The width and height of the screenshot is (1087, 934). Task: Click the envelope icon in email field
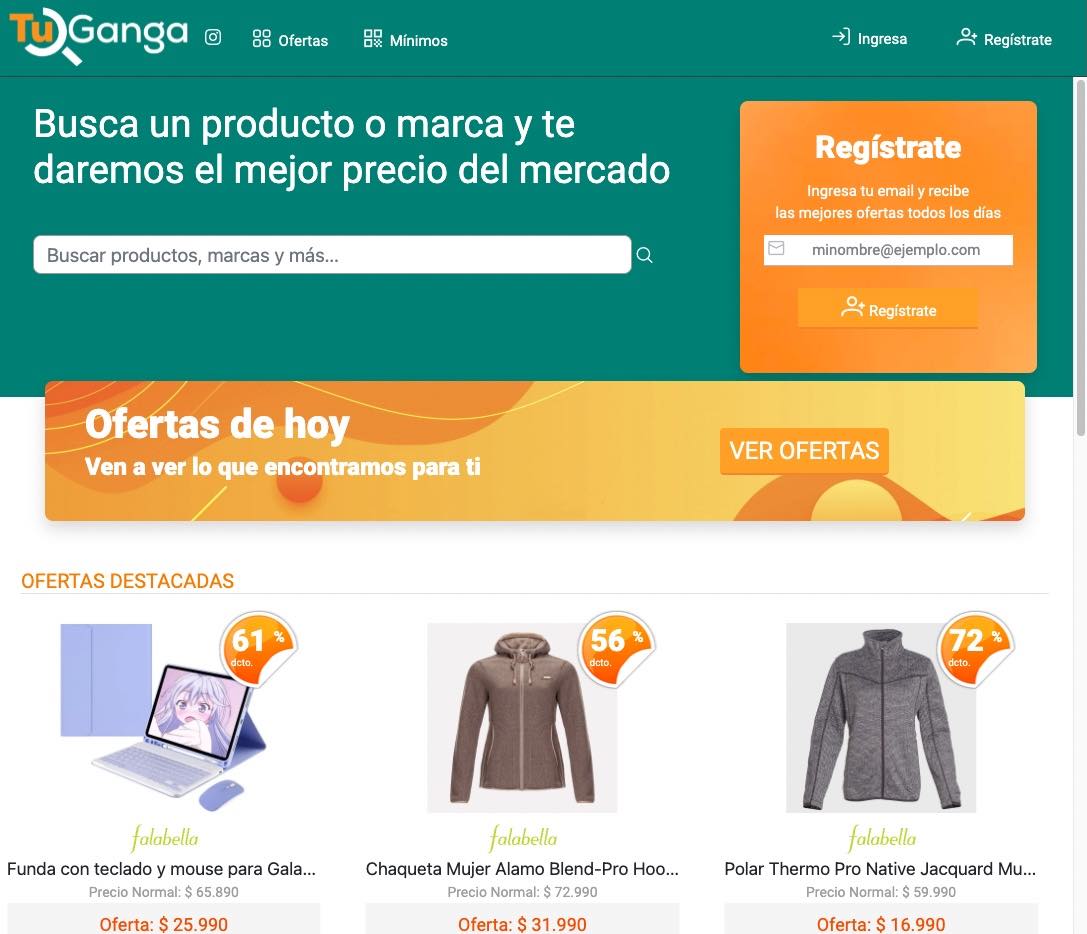(x=776, y=248)
